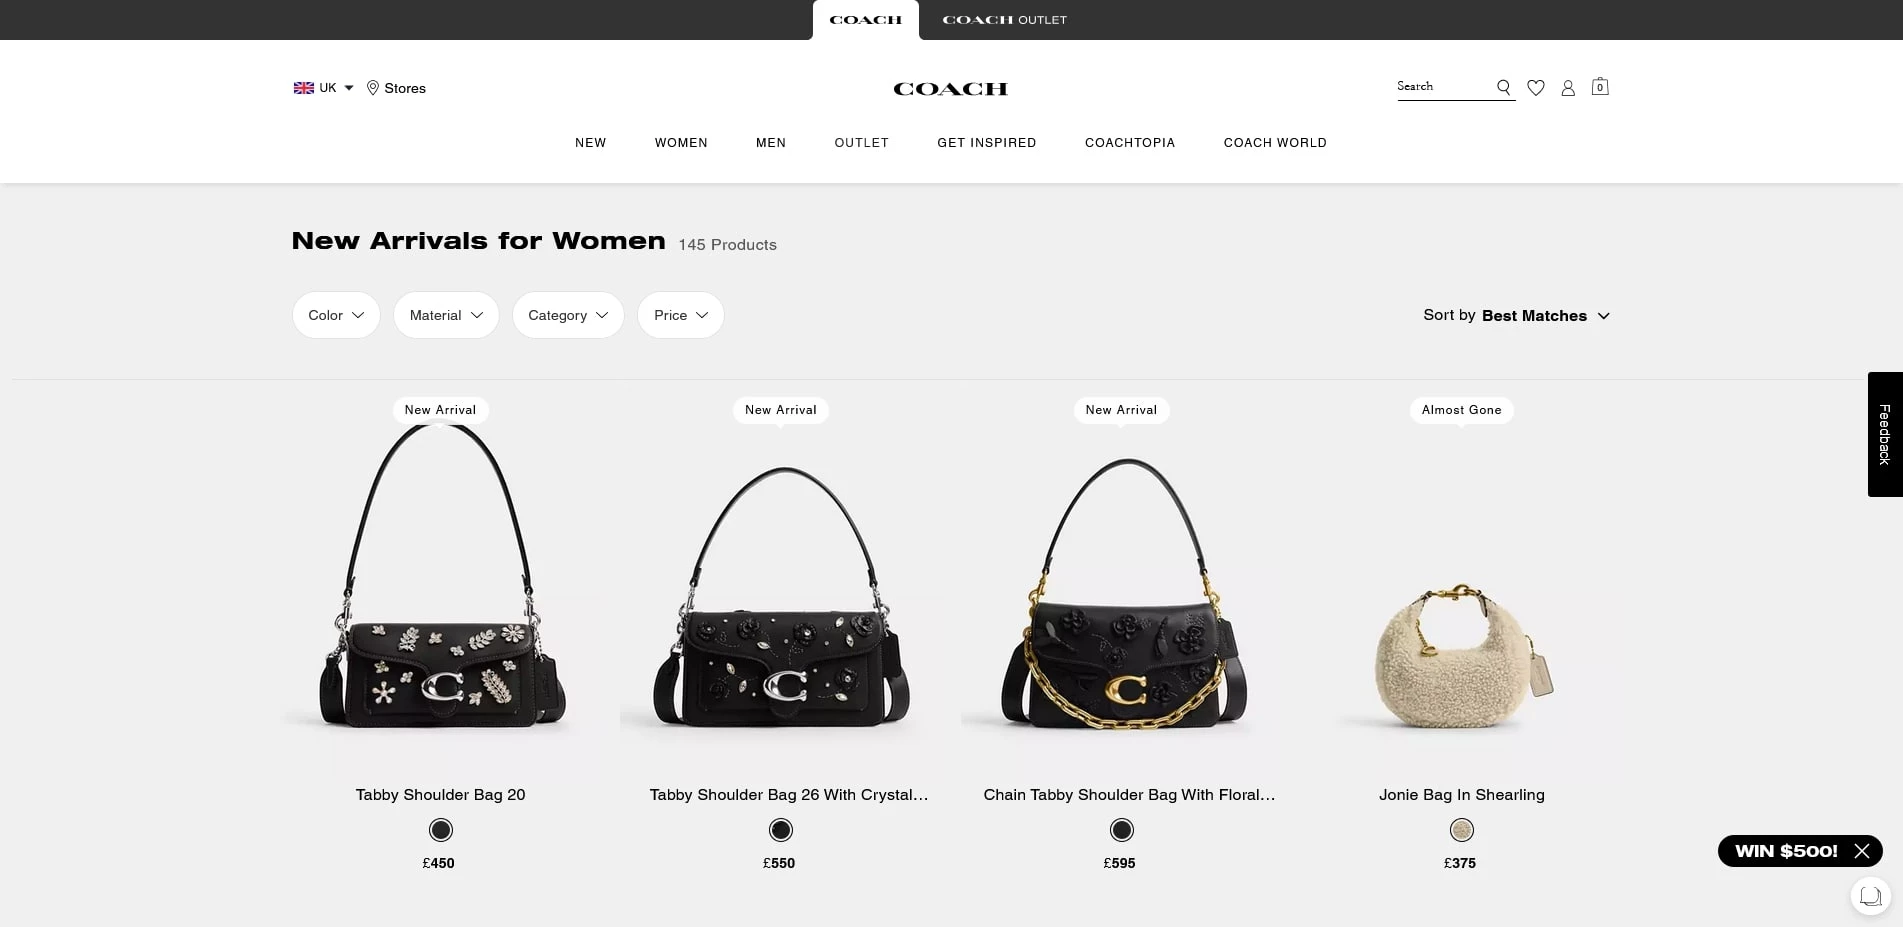Click the Coach logo in header

(950, 89)
